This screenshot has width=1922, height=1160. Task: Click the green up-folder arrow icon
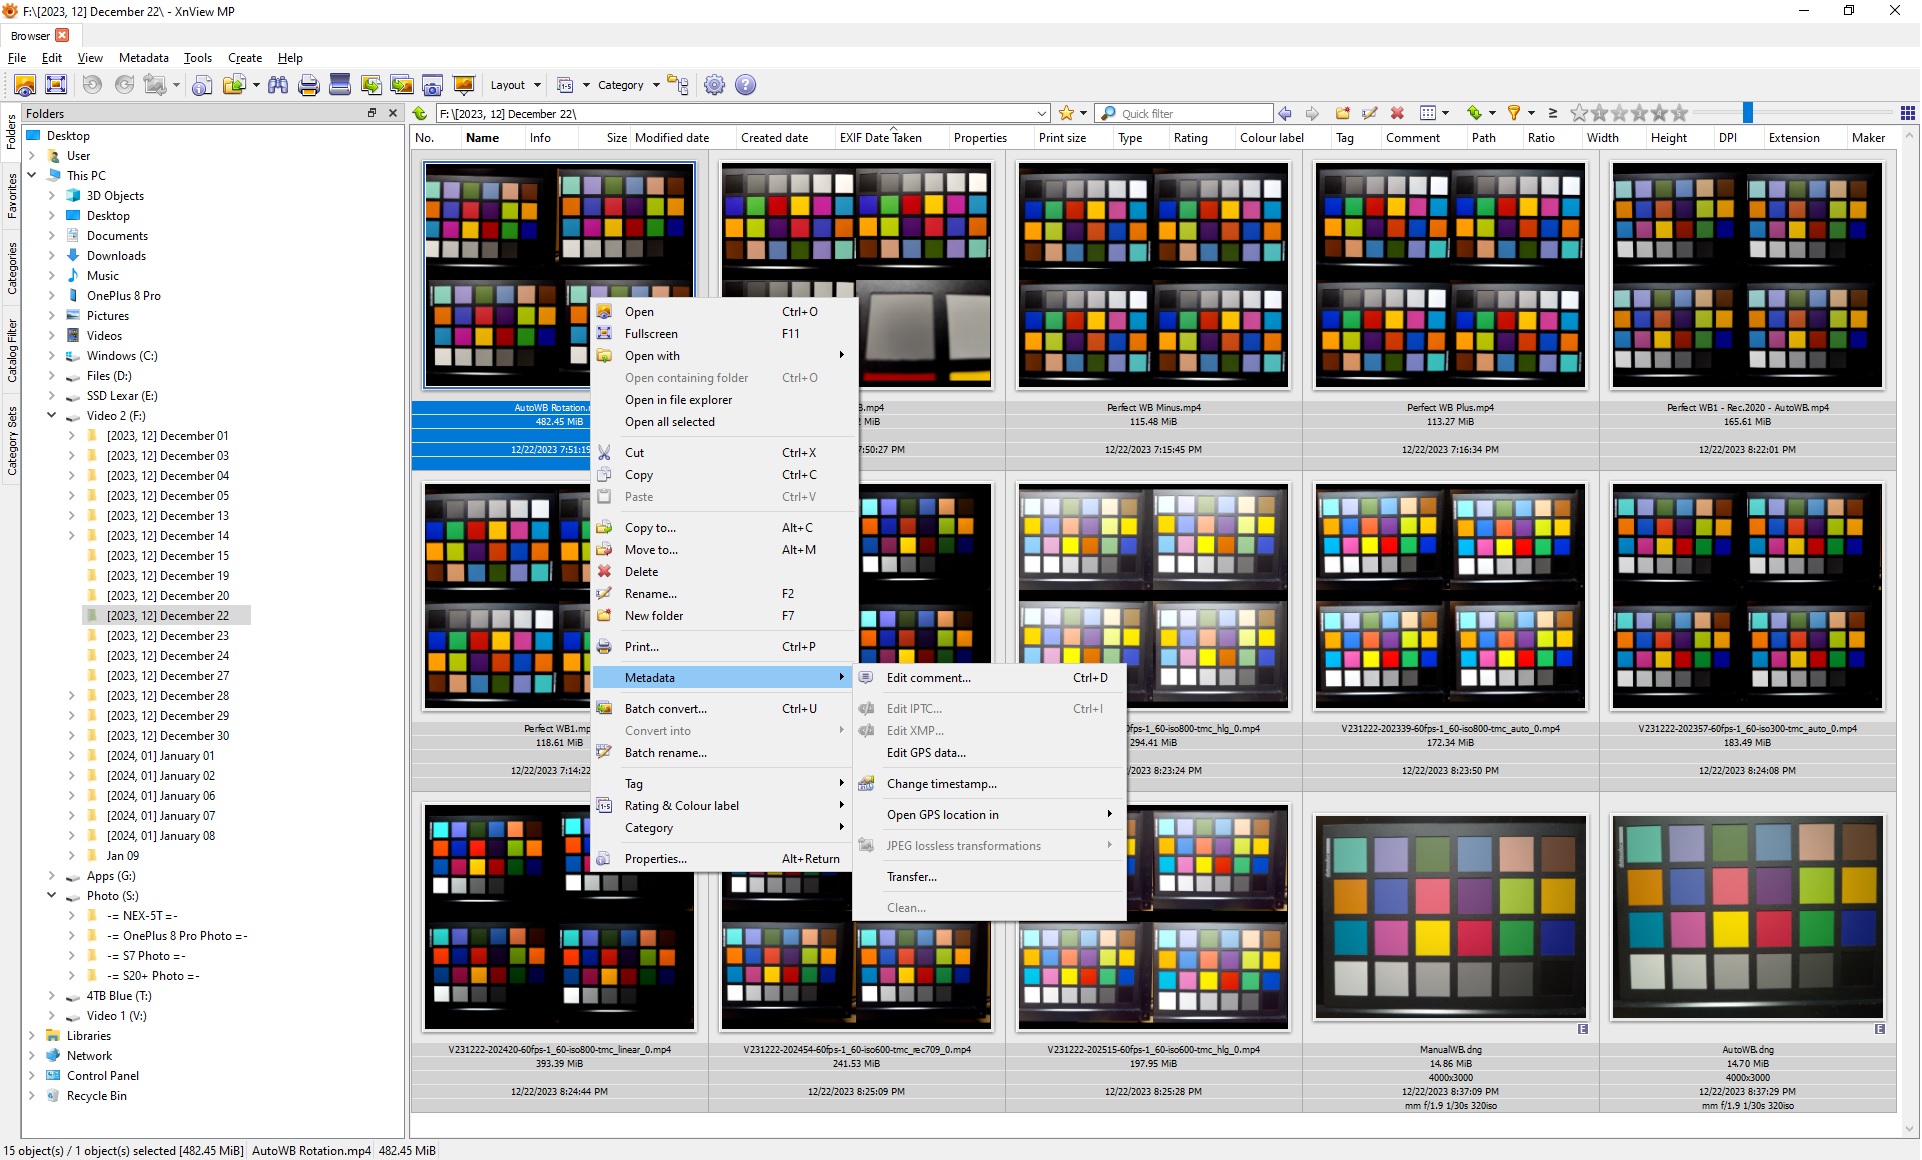click(420, 113)
